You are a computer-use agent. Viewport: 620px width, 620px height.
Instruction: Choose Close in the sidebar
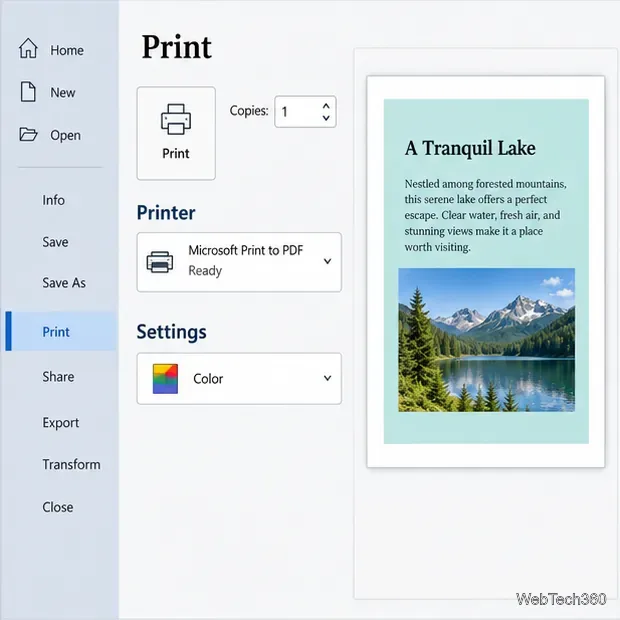pos(58,507)
